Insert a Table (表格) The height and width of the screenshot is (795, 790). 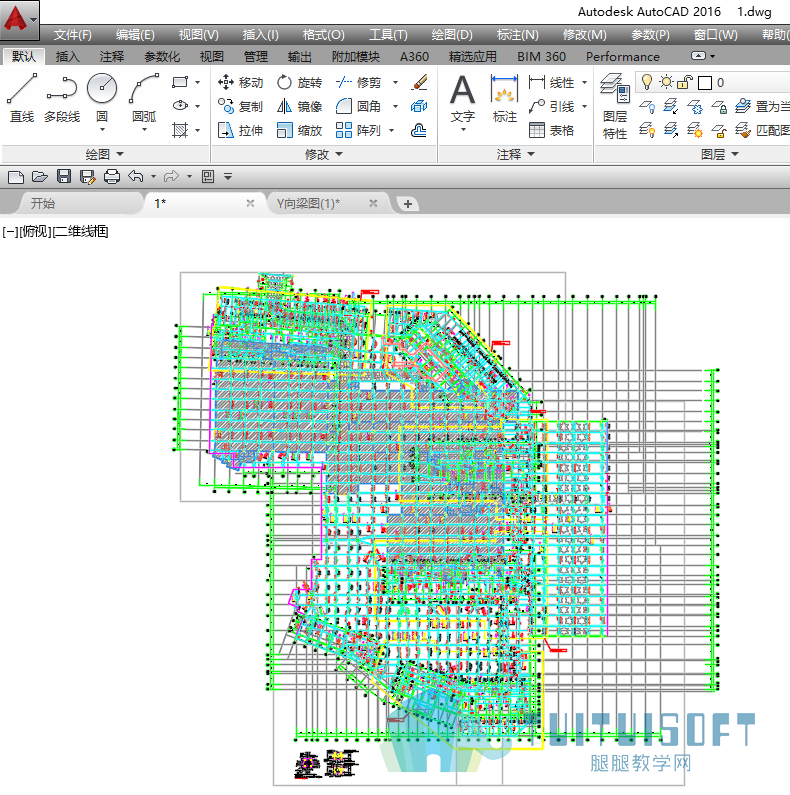(551, 130)
